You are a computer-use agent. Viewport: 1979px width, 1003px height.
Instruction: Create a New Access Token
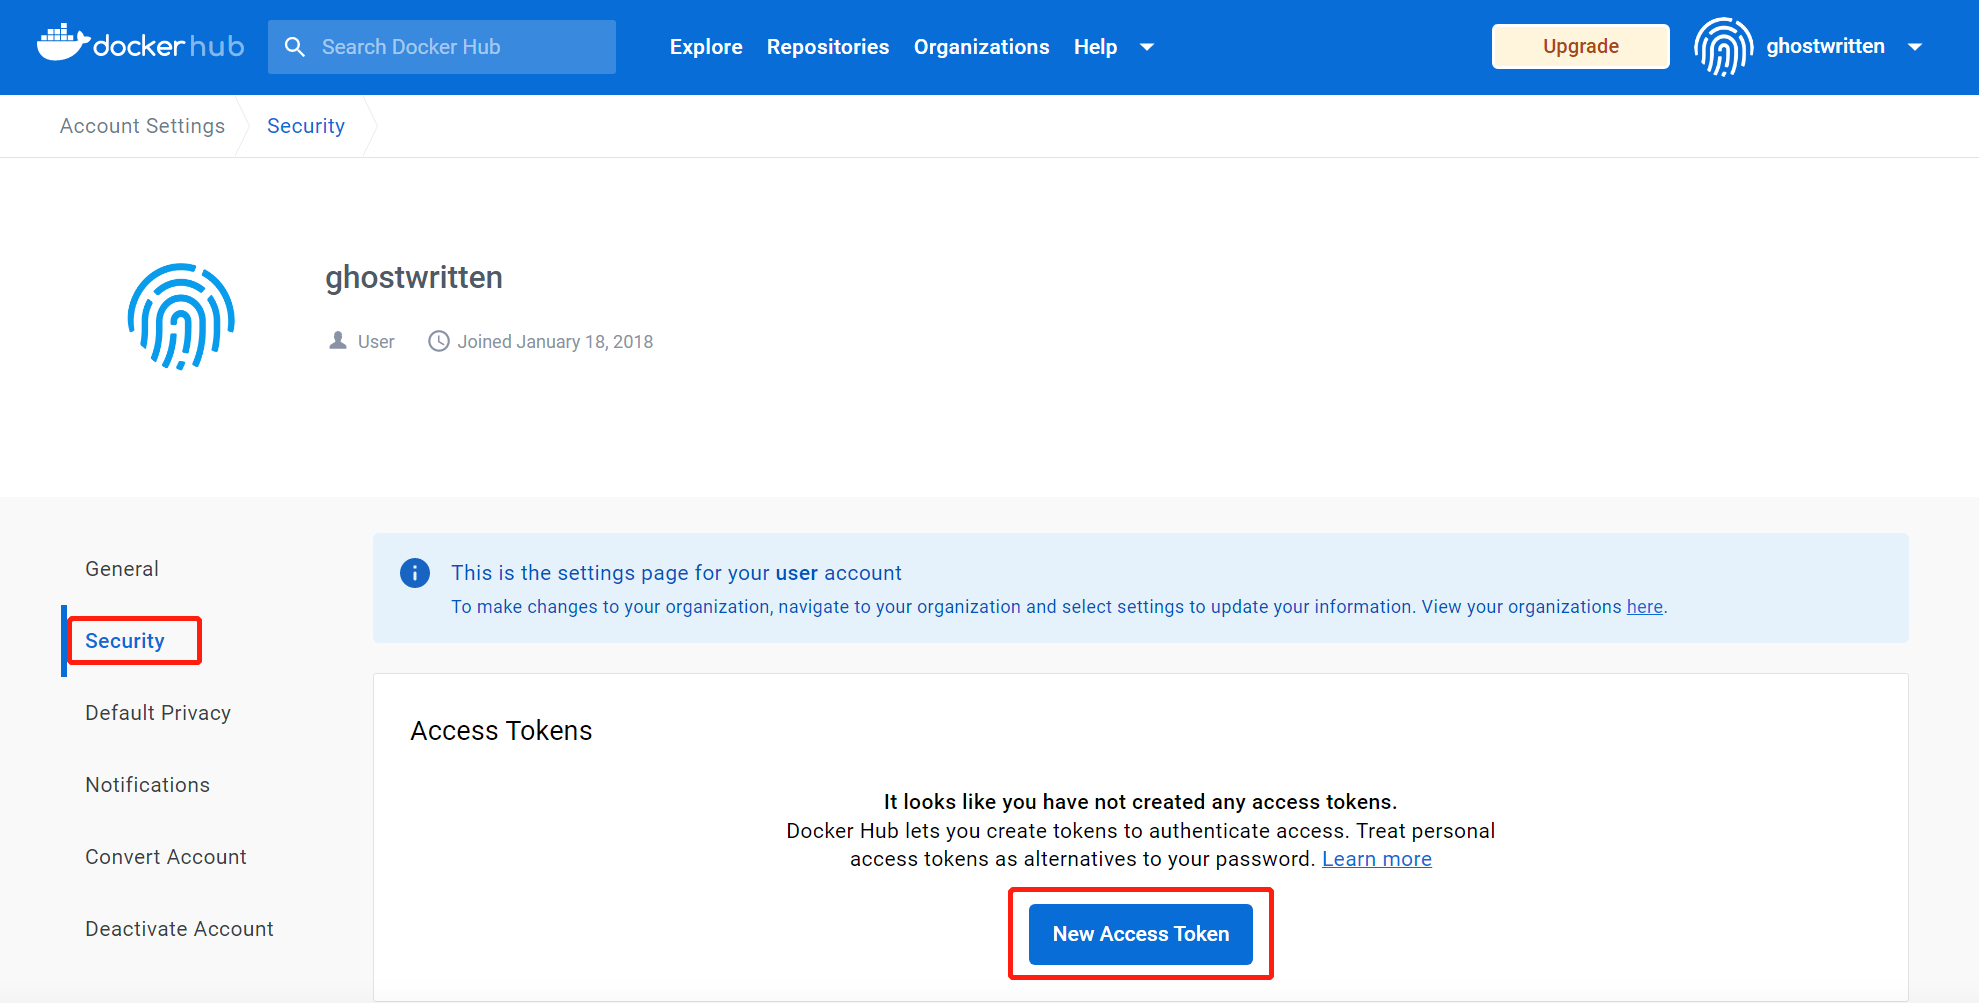point(1141,934)
